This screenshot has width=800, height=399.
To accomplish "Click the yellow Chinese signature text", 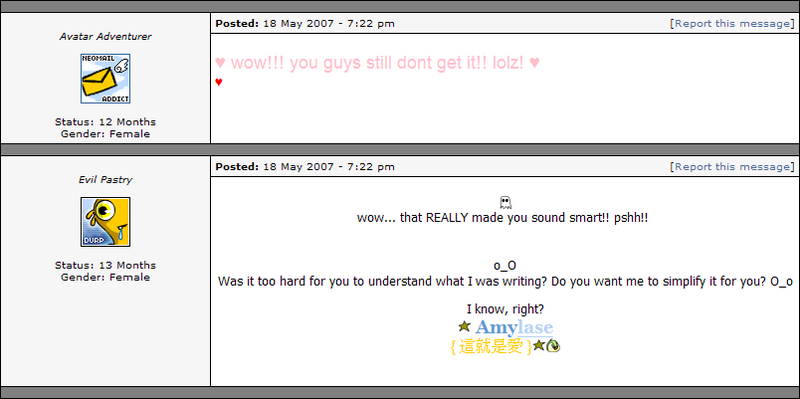I will pos(491,346).
